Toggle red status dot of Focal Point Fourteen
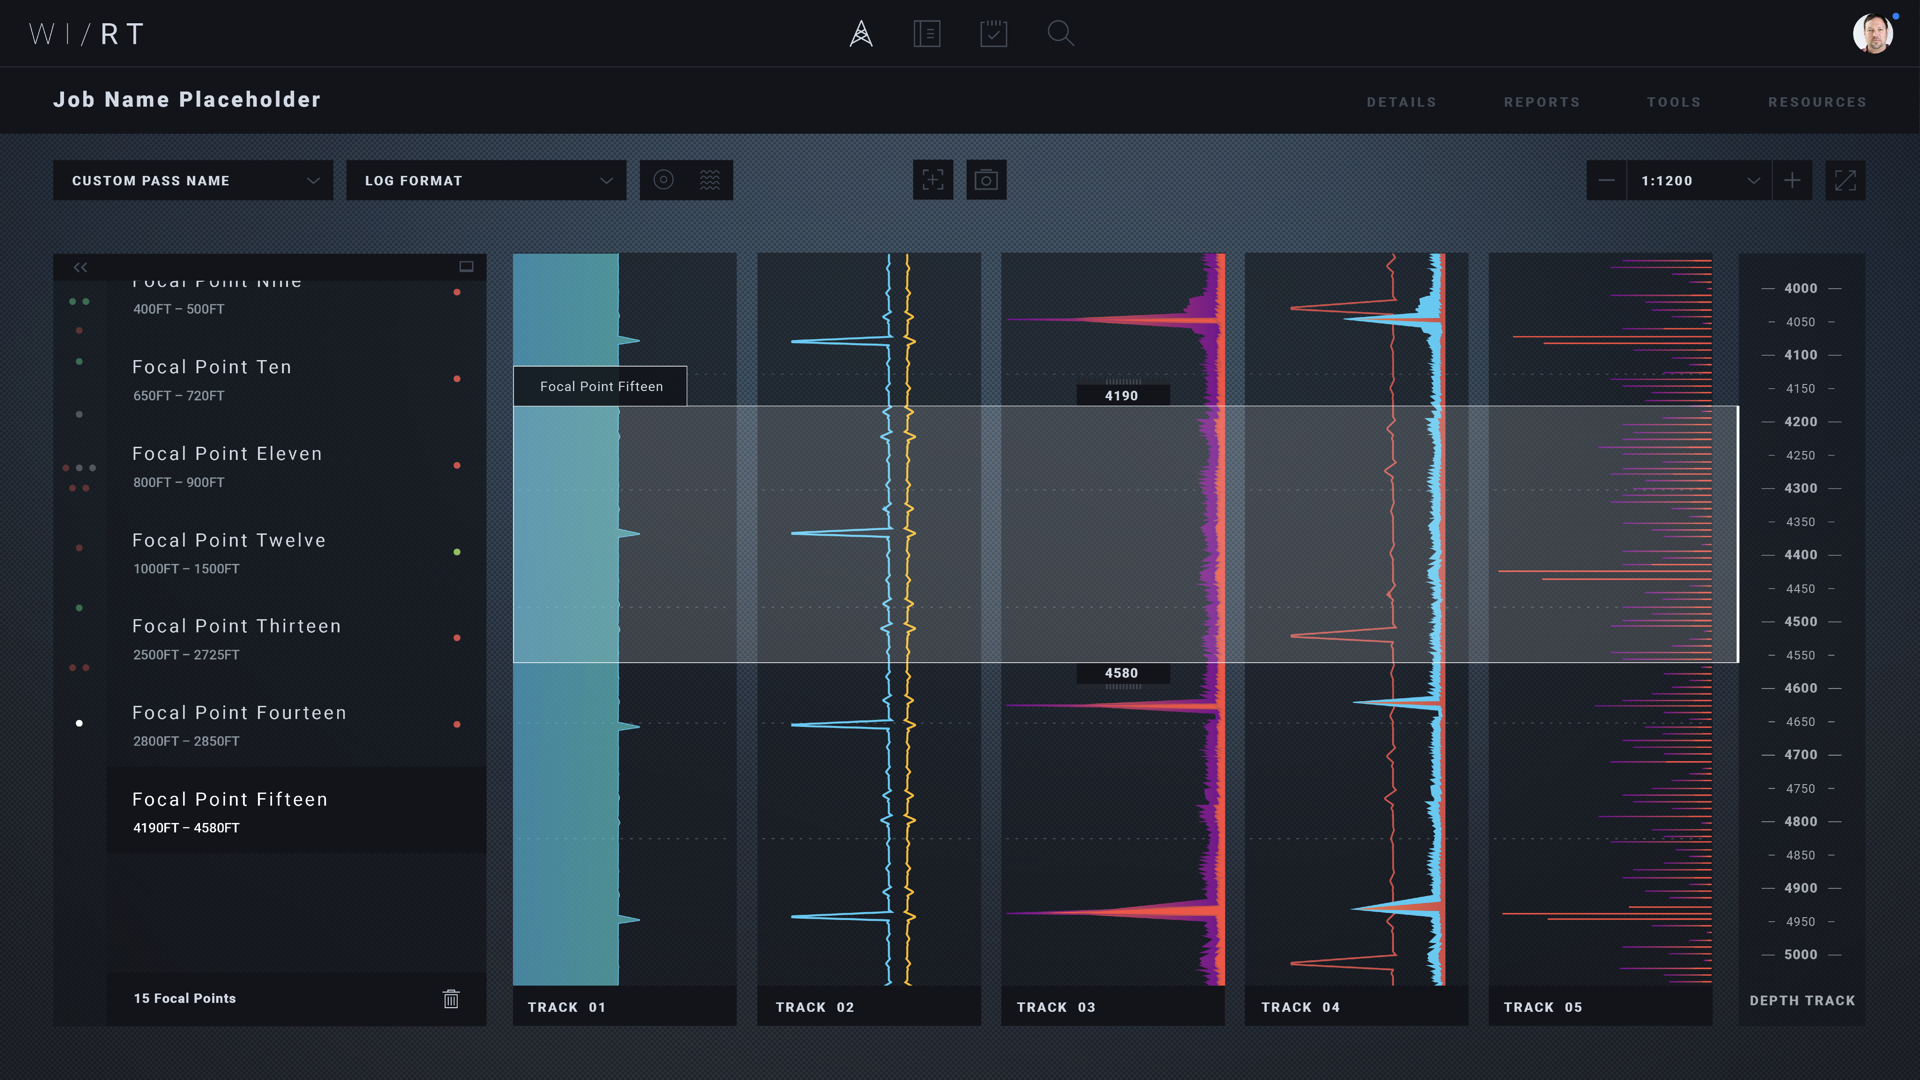 coord(457,725)
